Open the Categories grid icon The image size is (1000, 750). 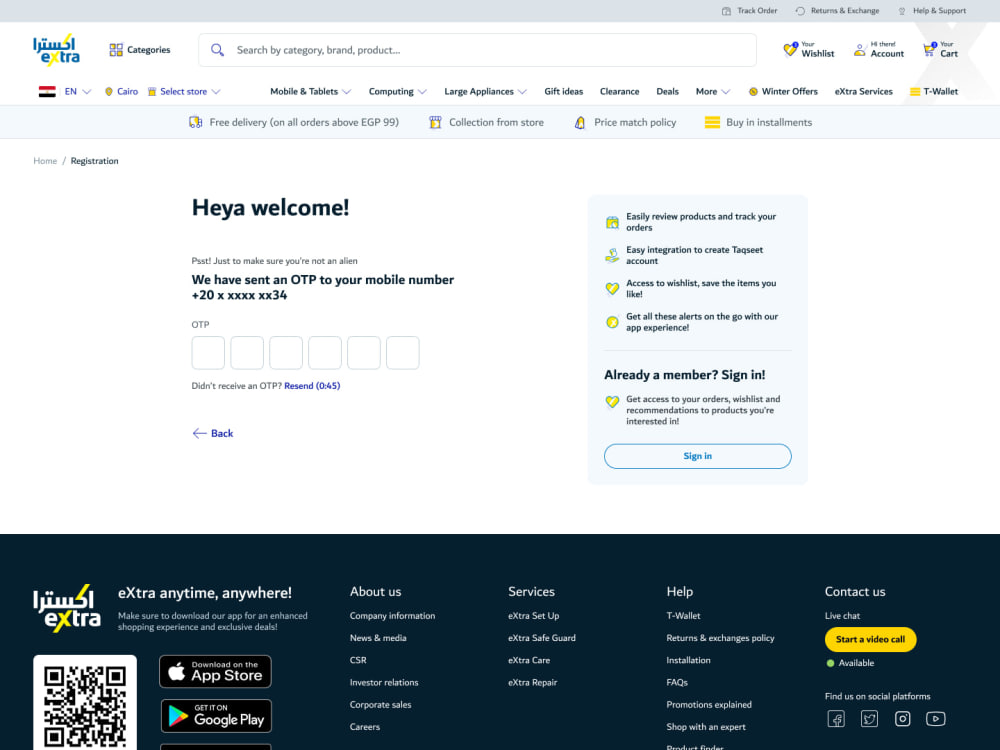click(116, 50)
